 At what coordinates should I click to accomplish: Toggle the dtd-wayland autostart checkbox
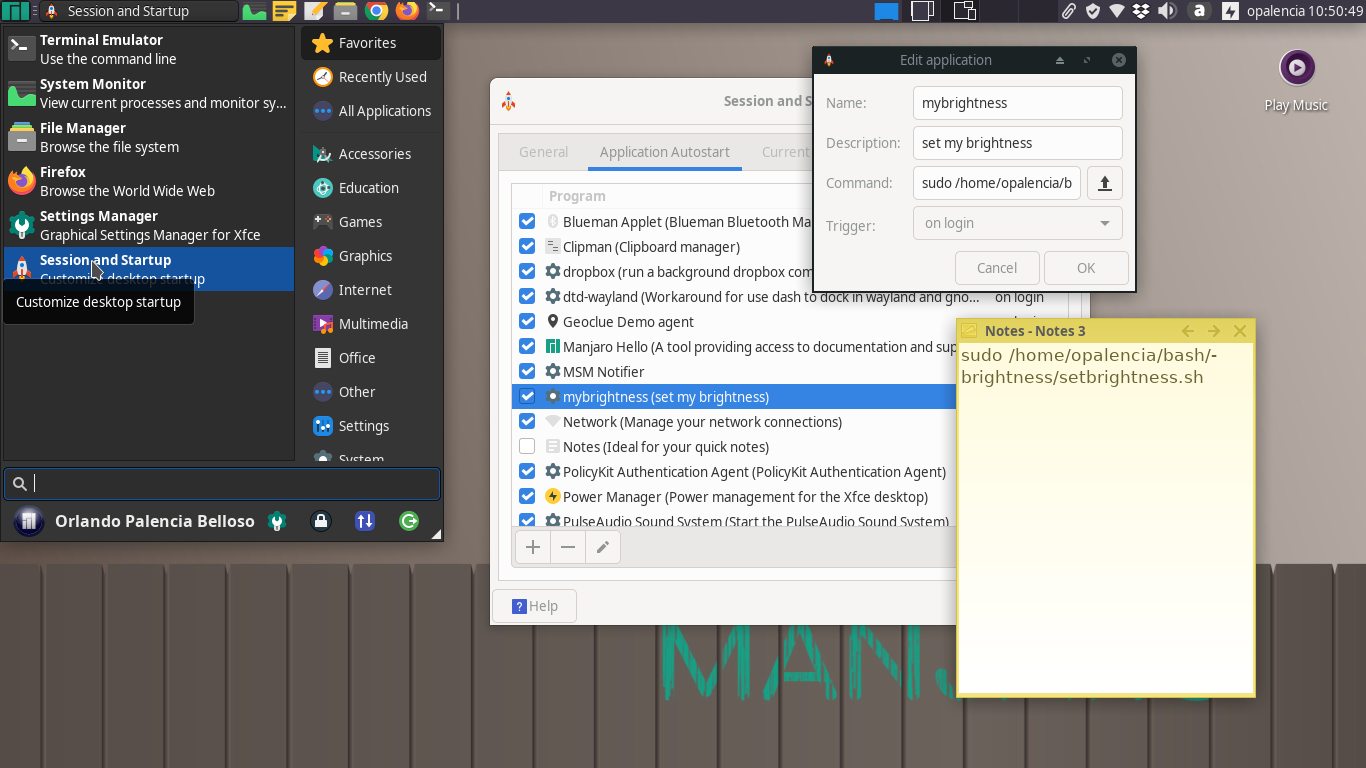[527, 296]
